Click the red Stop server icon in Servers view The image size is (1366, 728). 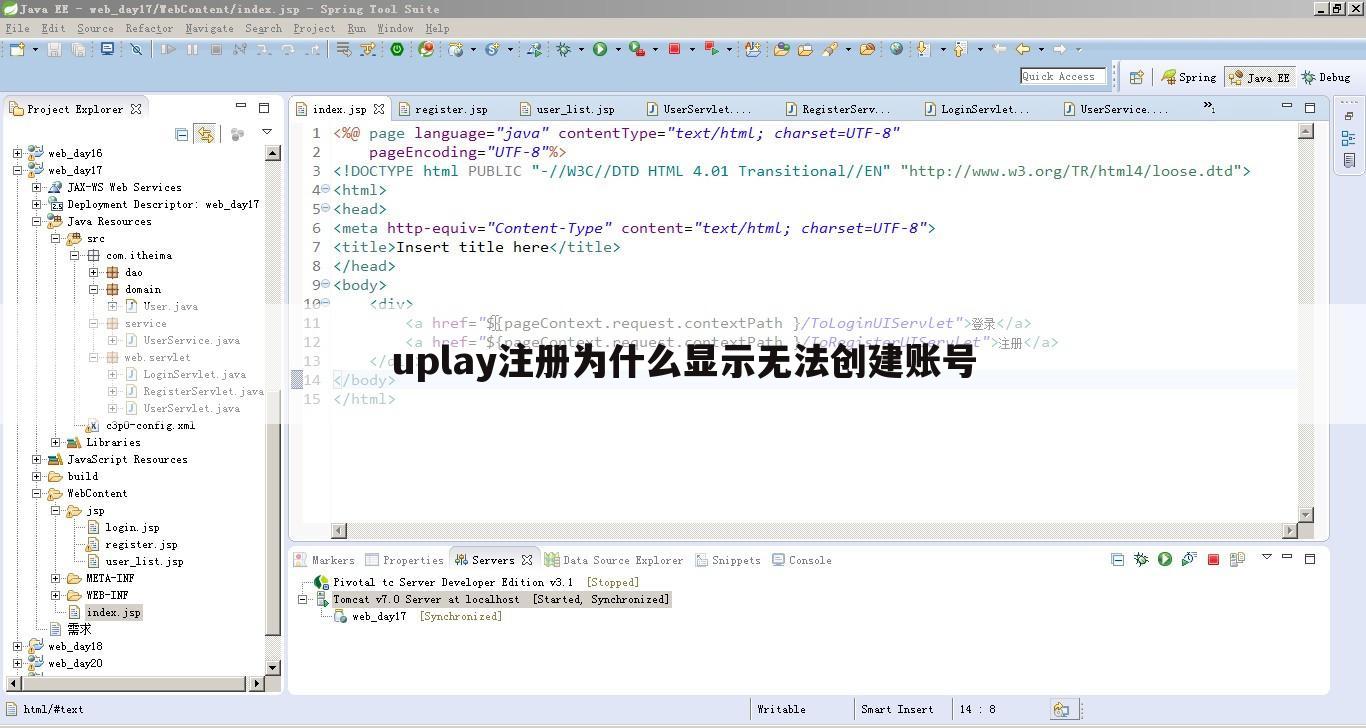pyautogui.click(x=1213, y=559)
